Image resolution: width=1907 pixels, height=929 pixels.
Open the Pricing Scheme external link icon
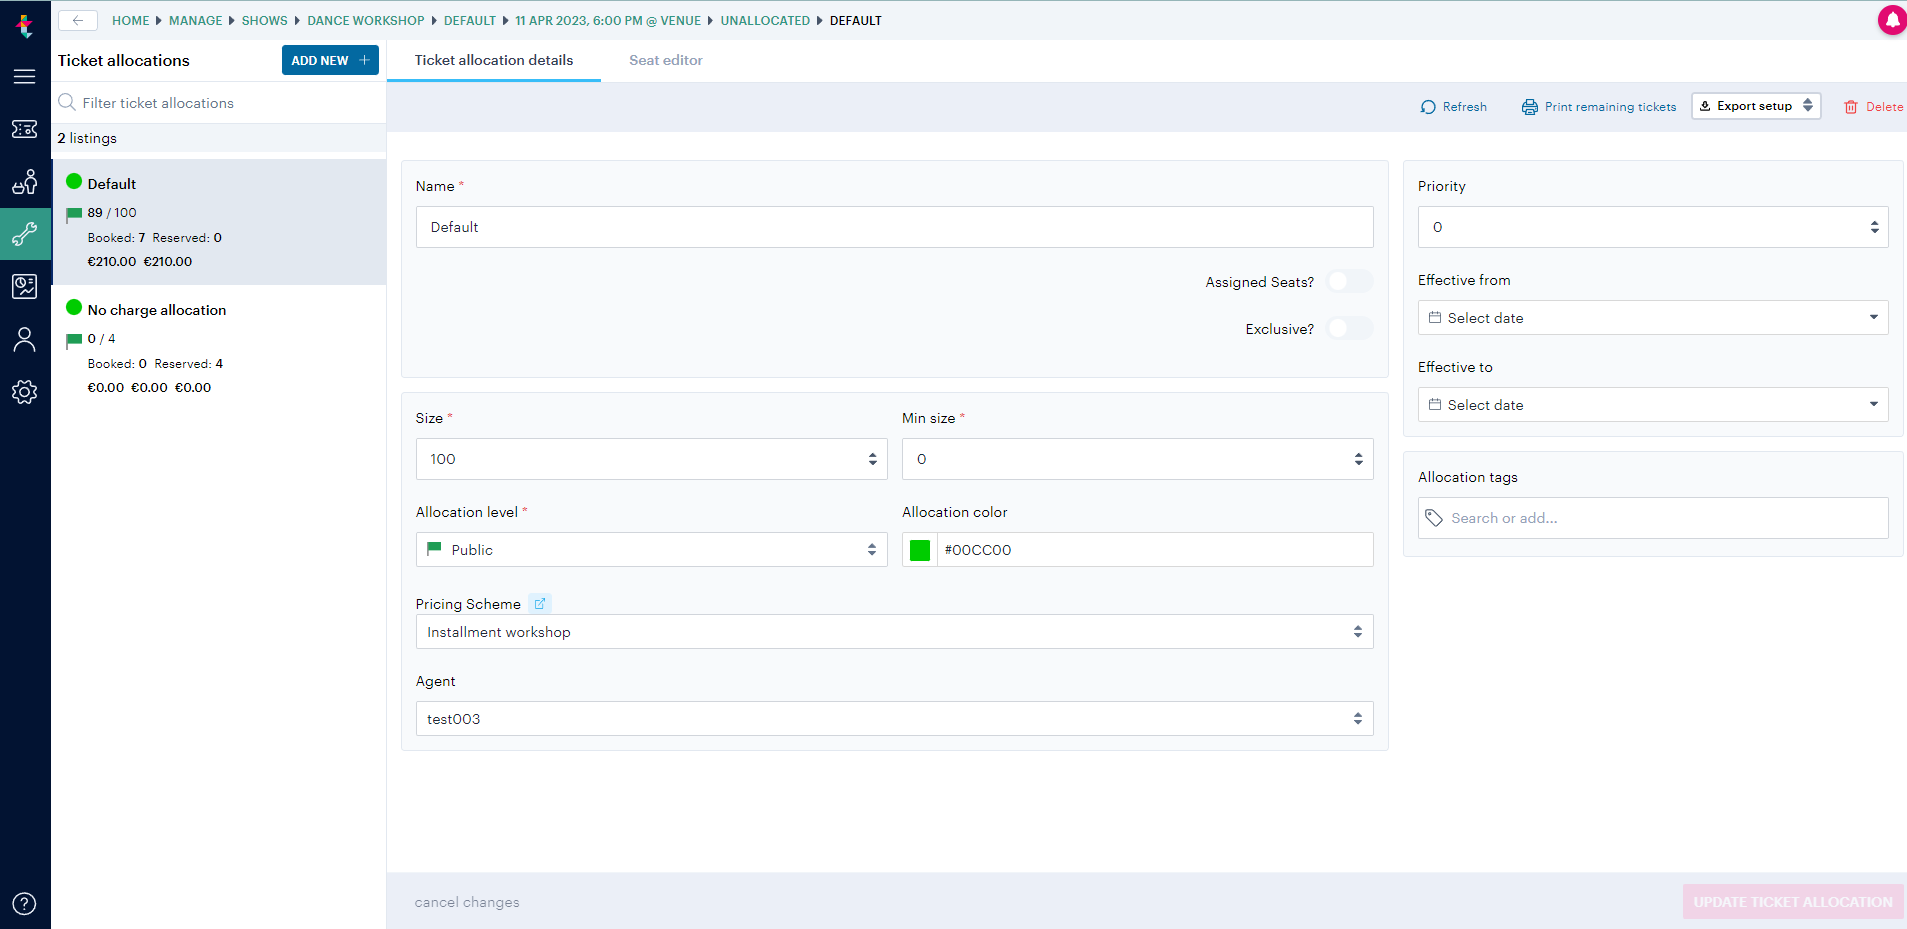(540, 603)
